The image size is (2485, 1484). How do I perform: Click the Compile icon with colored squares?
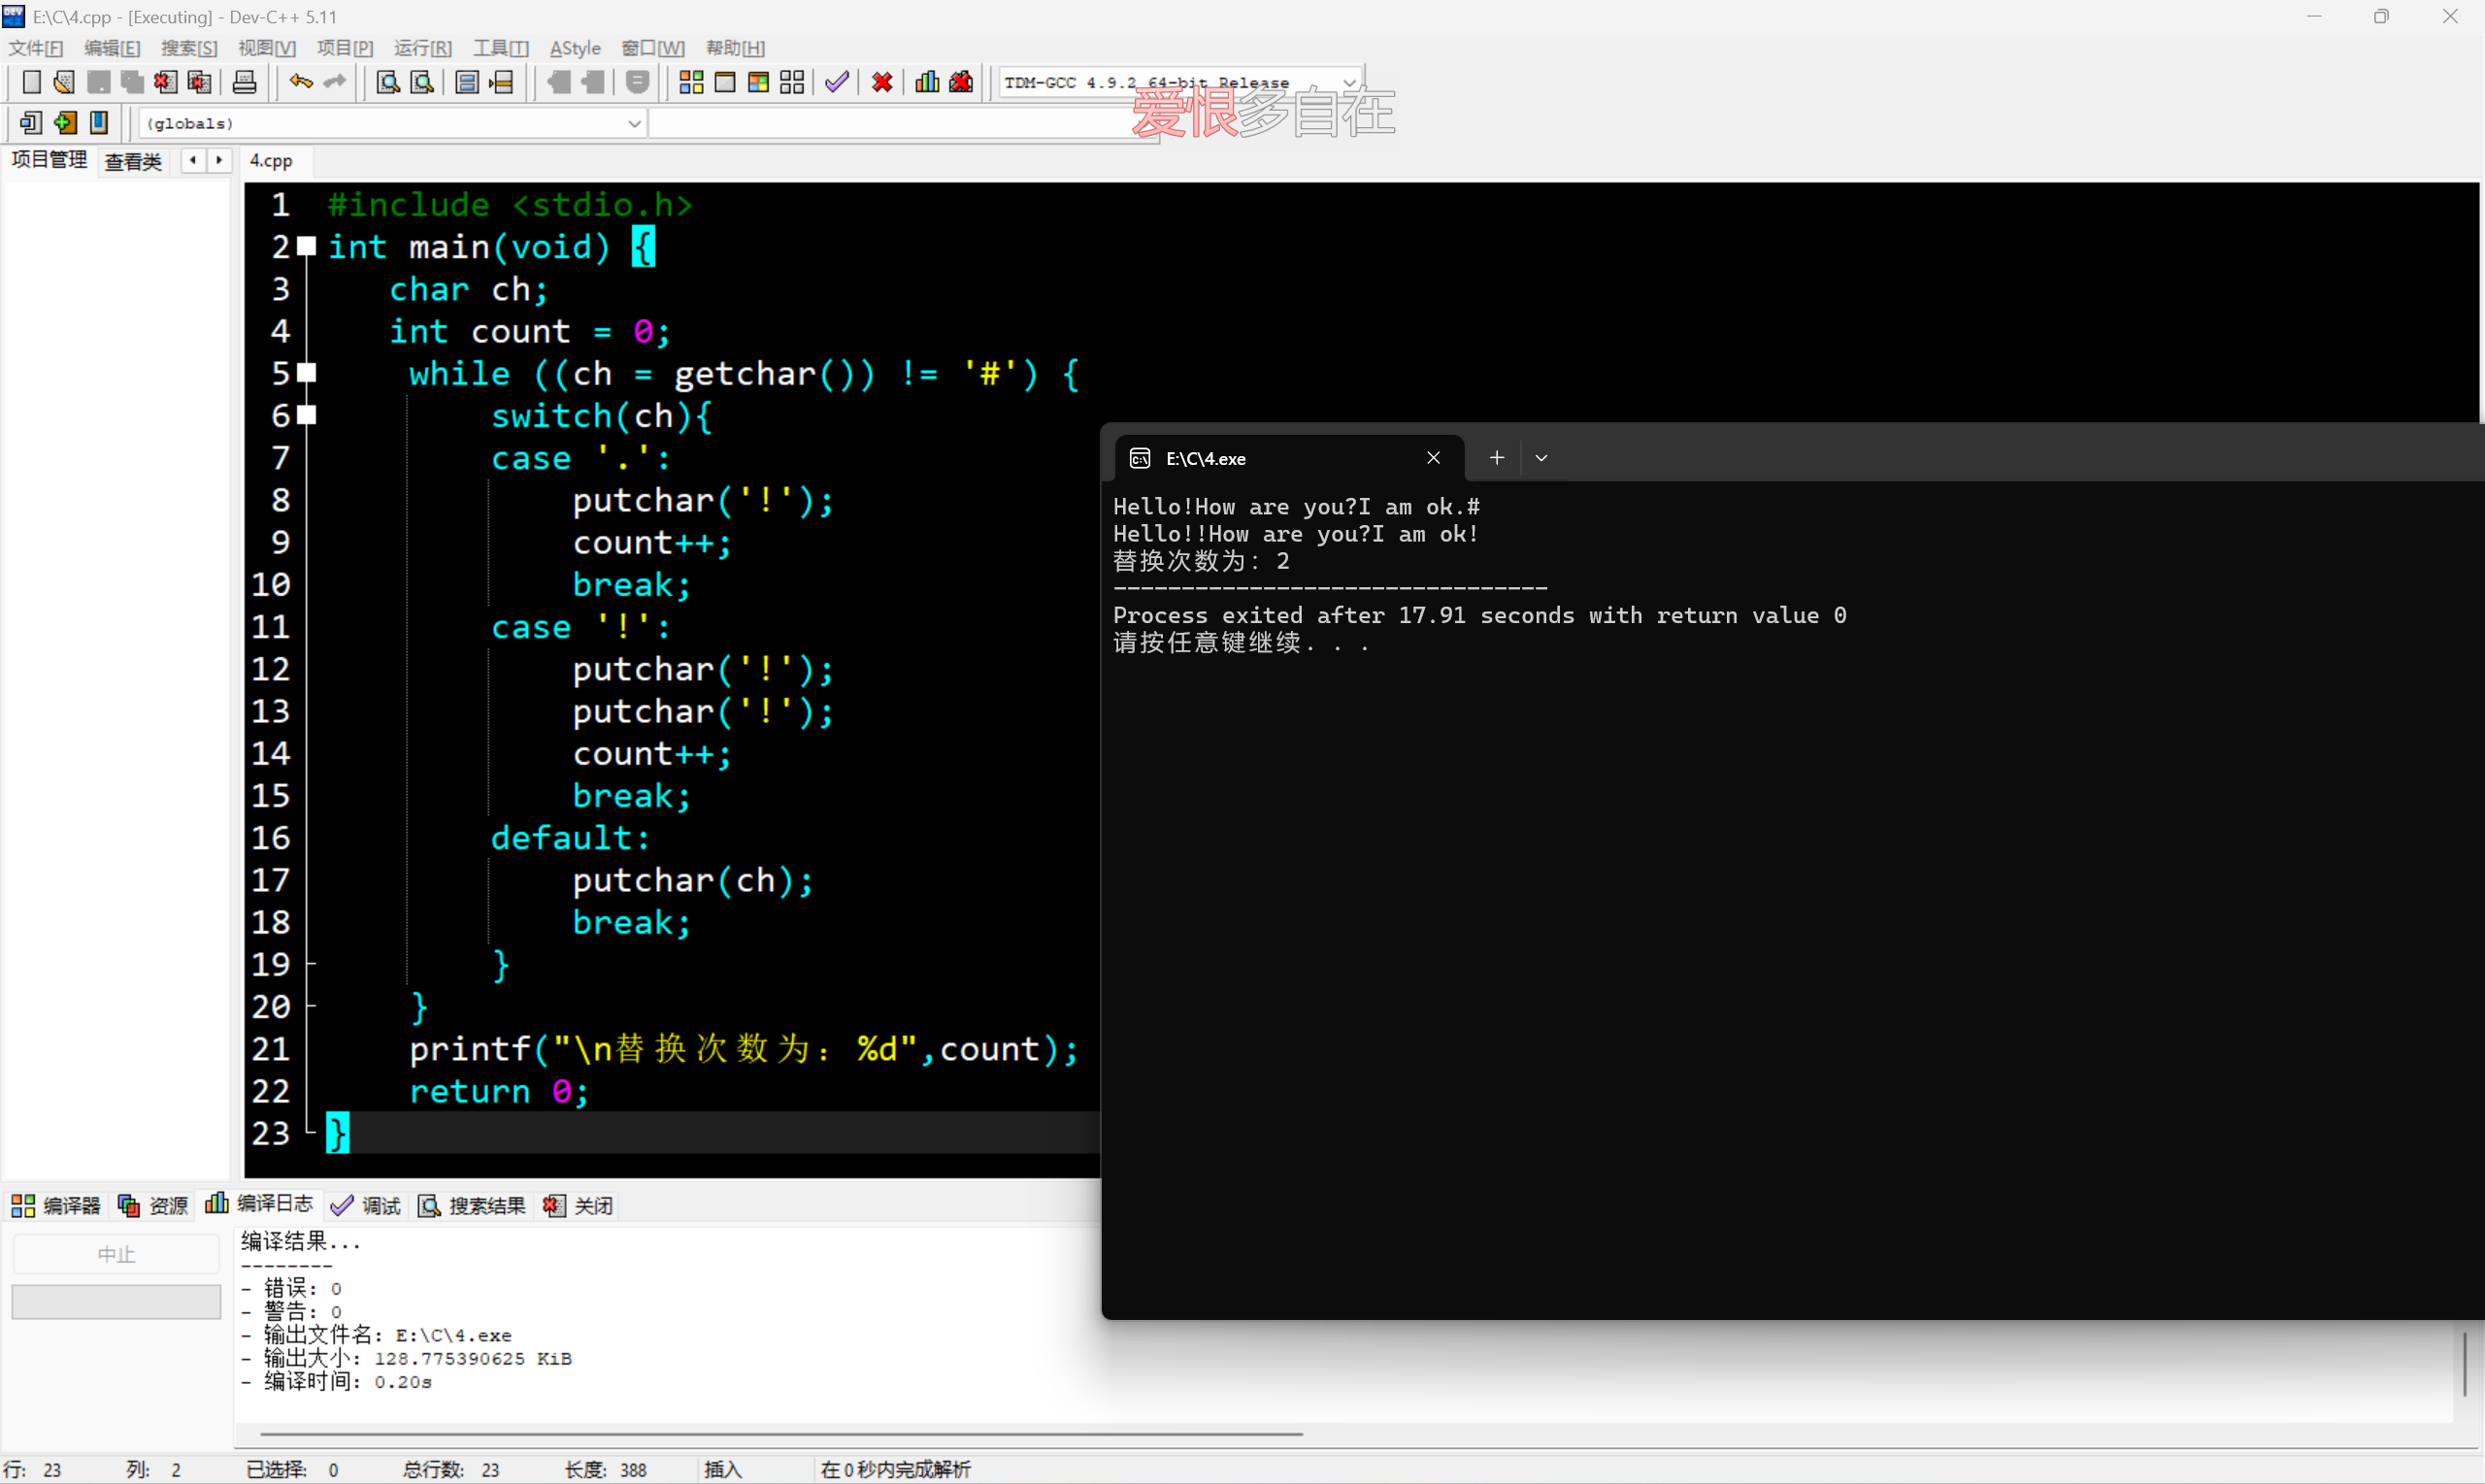point(691,83)
